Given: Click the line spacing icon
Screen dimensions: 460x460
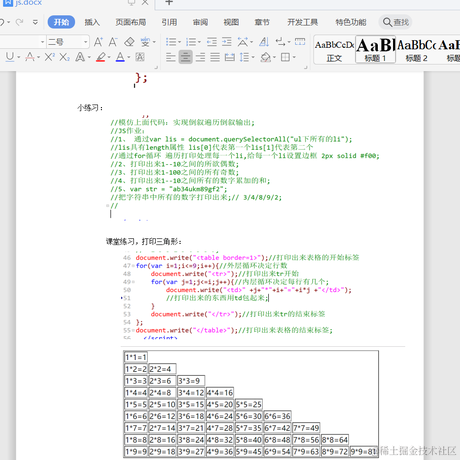Looking at the screenshot, I should pyautogui.click(x=244, y=57).
